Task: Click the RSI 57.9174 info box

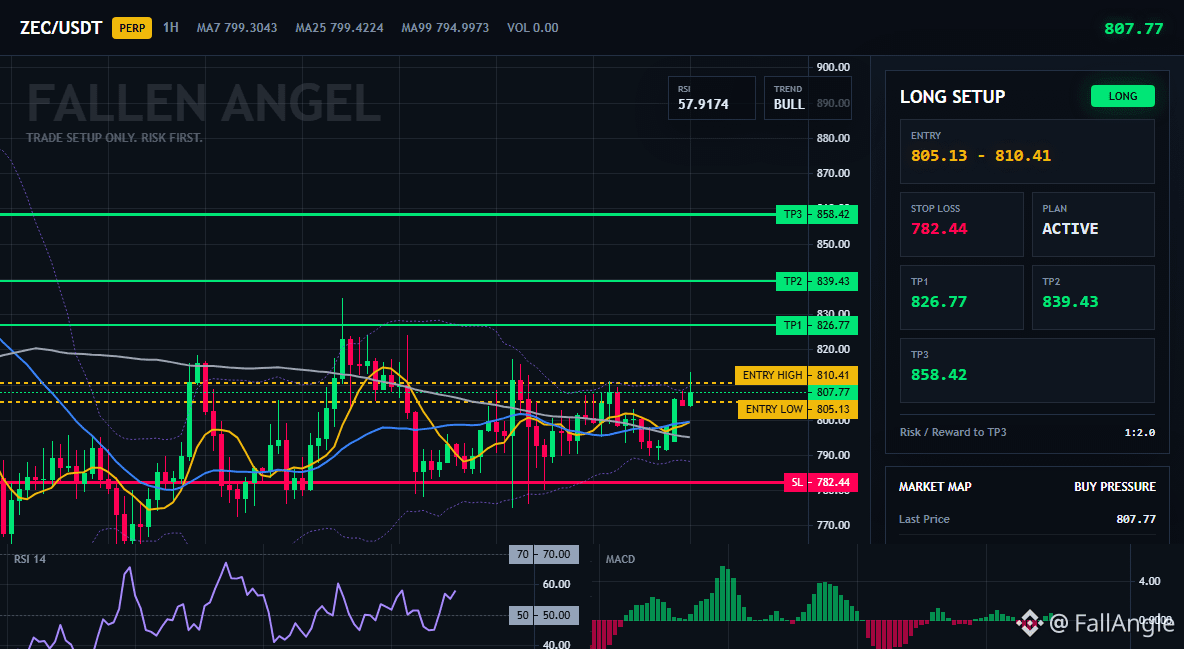Action: pyautogui.click(x=711, y=97)
